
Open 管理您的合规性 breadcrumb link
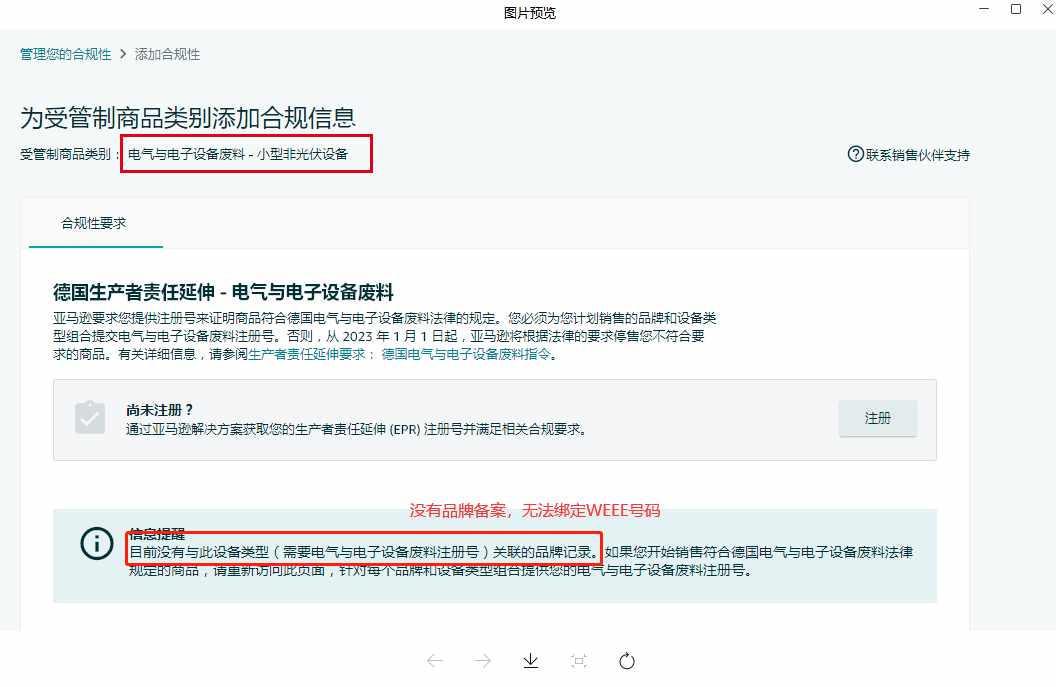(65, 54)
